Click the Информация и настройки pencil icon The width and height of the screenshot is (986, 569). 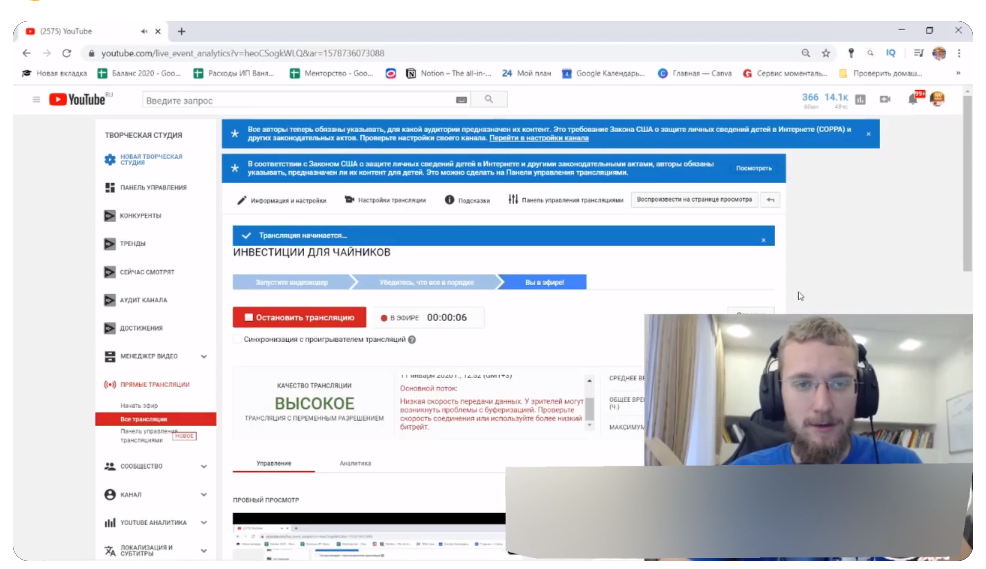241,200
